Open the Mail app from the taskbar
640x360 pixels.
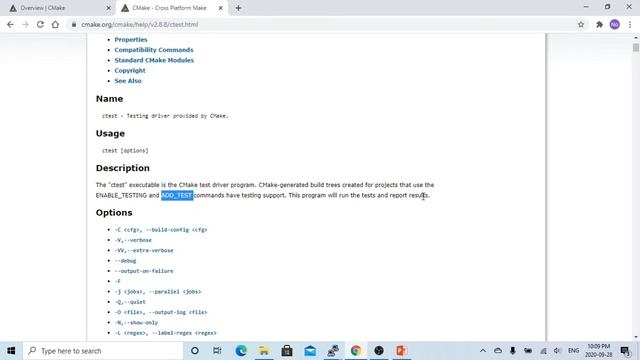[310, 351]
